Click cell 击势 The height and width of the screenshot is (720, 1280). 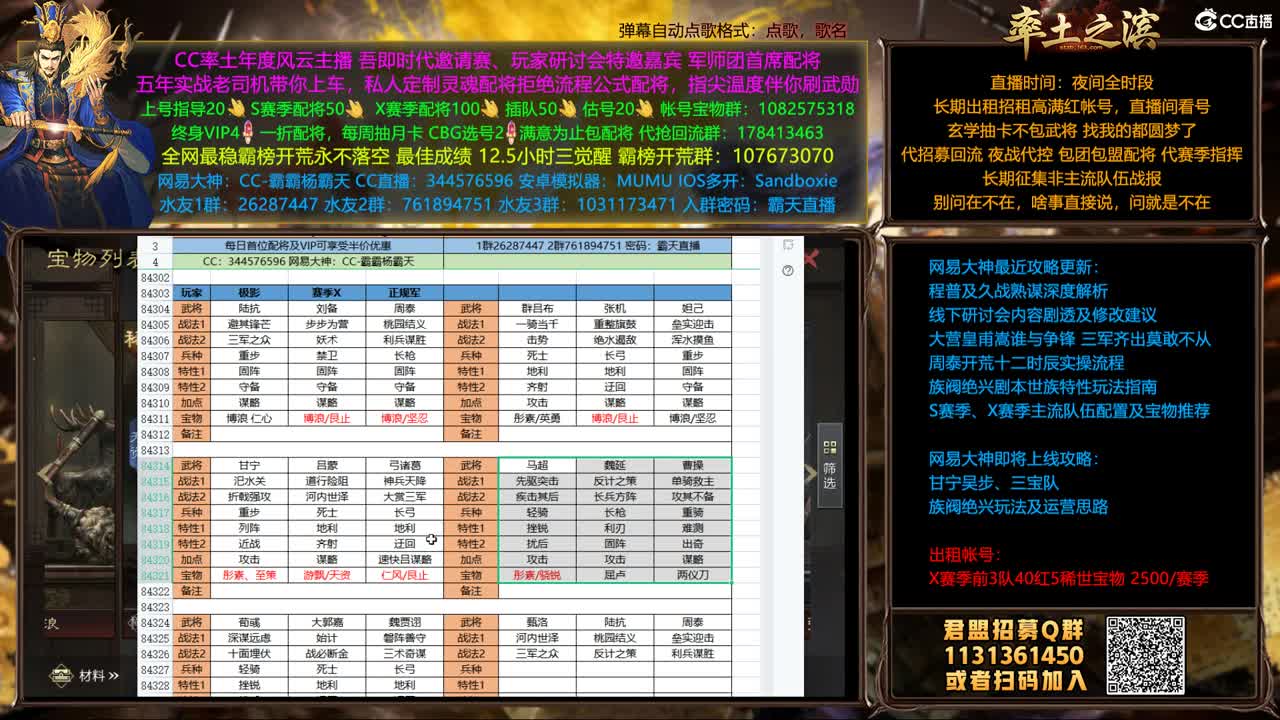tap(537, 340)
